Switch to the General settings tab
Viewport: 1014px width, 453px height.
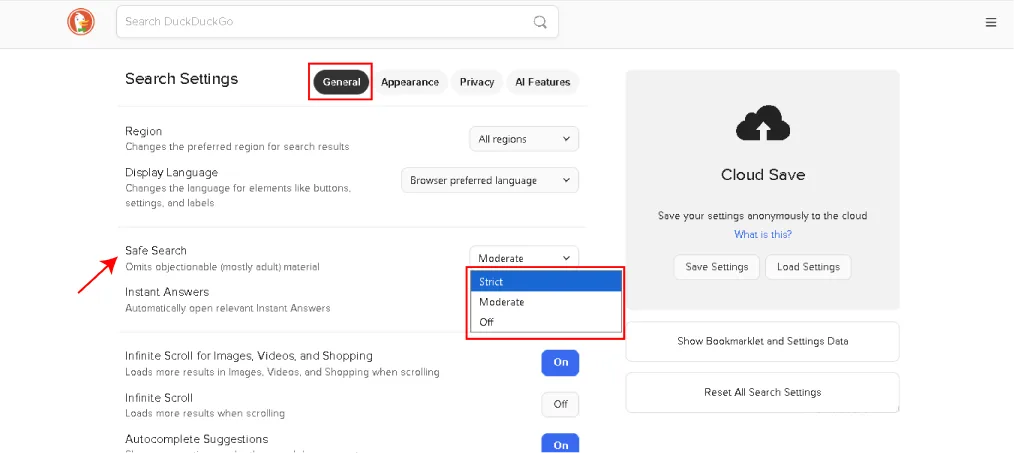click(x=341, y=82)
